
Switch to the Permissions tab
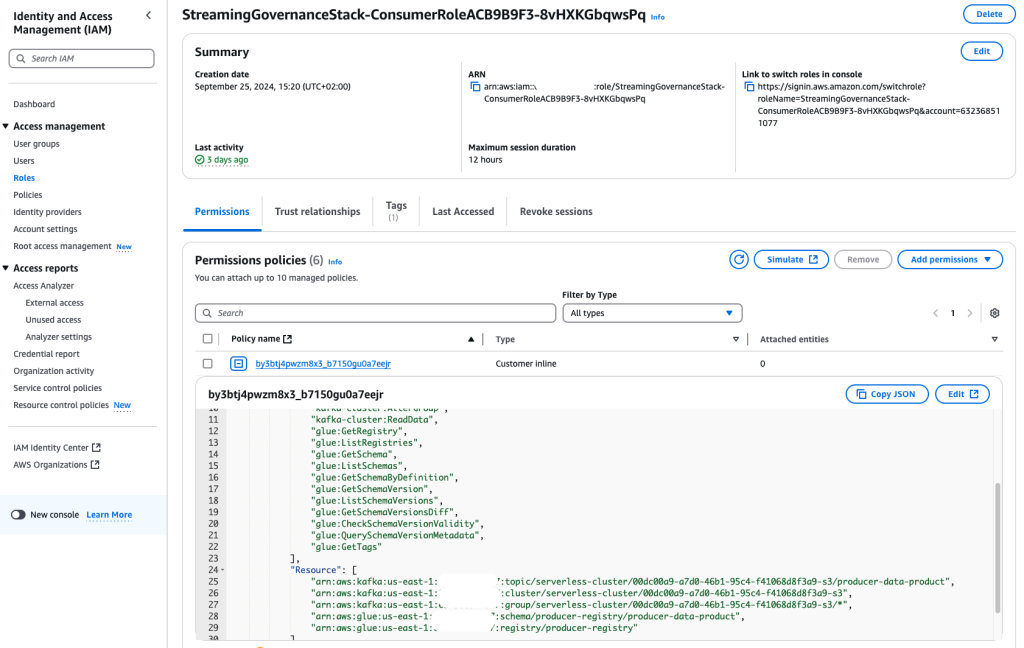(222, 212)
